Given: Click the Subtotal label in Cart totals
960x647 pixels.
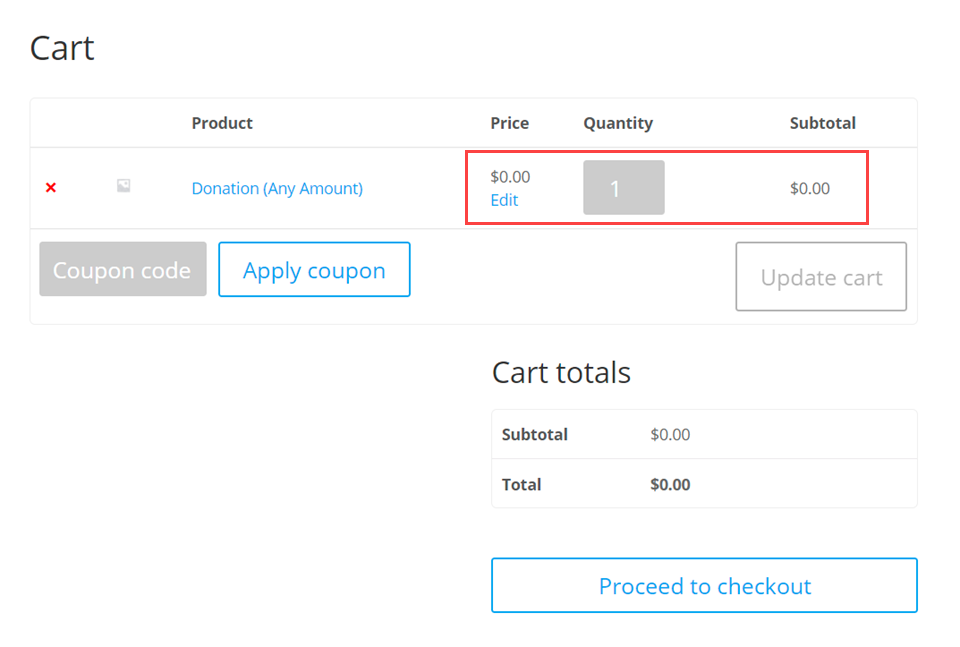Looking at the screenshot, I should tap(535, 435).
